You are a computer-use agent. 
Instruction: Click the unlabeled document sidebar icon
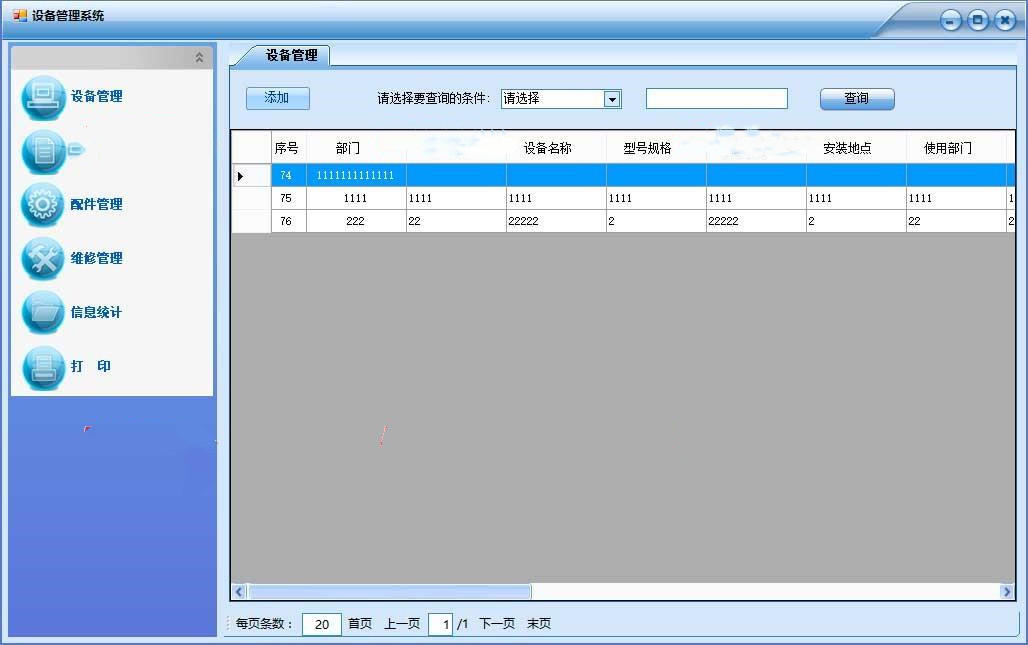point(43,151)
